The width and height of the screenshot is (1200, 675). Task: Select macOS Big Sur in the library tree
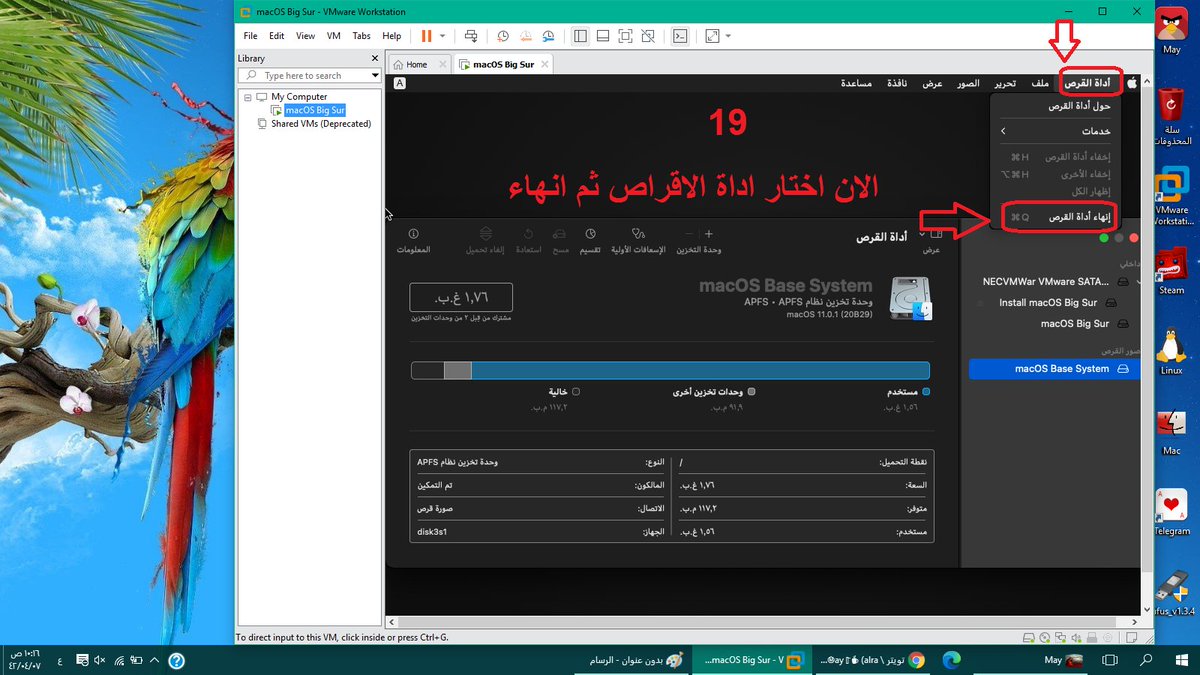pos(314,110)
